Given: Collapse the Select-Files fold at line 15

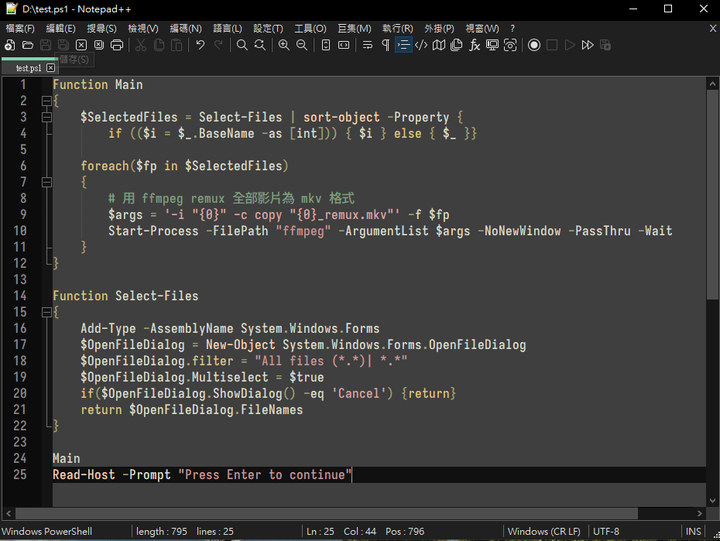Looking at the screenshot, I should click(46, 312).
